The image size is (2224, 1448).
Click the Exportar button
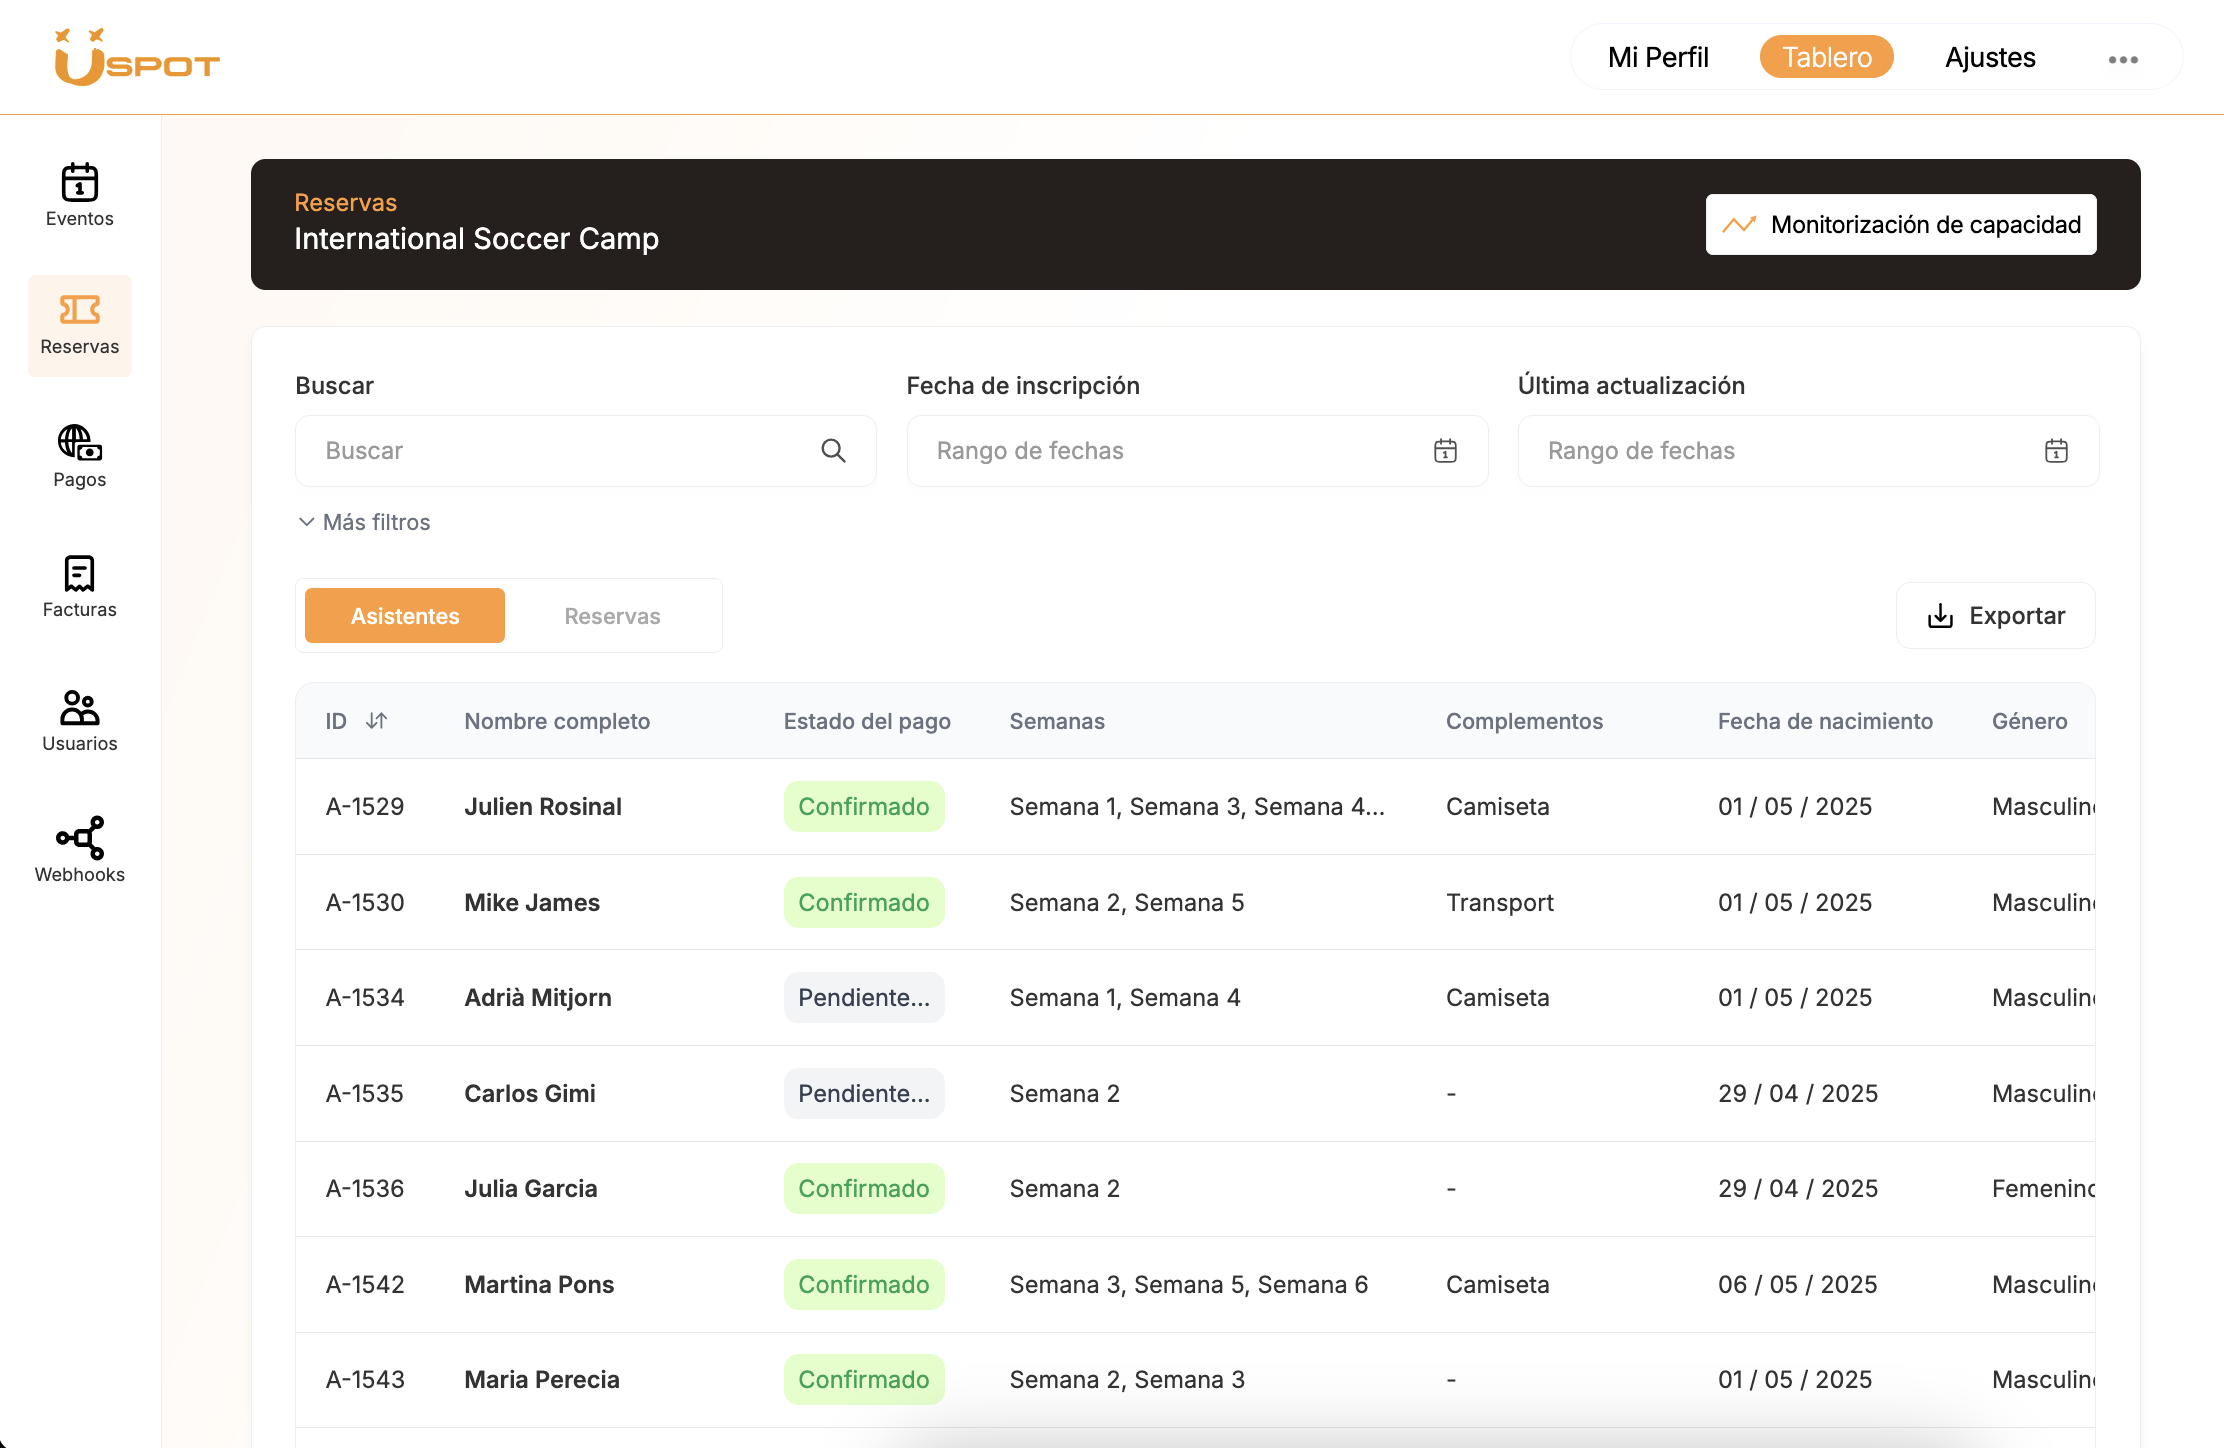[1994, 615]
